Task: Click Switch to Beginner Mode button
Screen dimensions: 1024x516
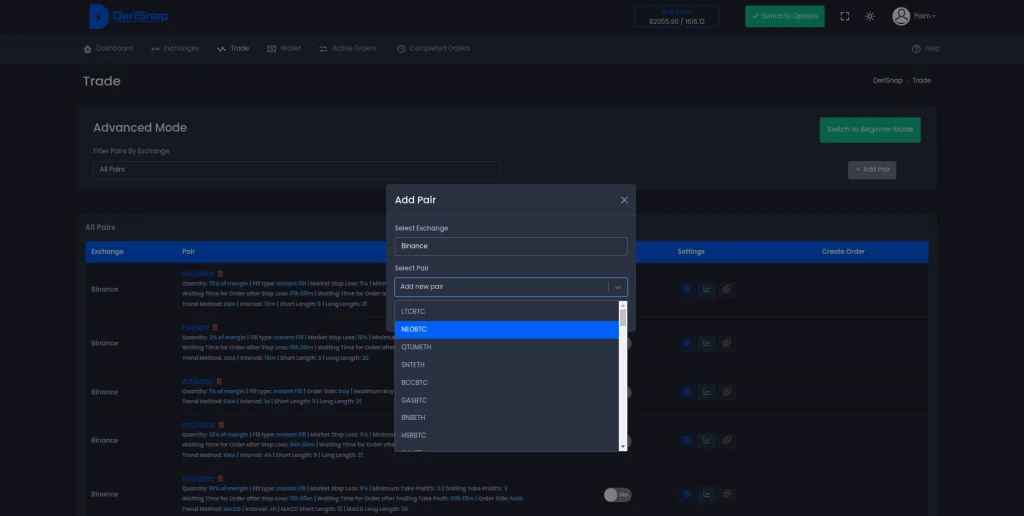Action: tap(869, 130)
